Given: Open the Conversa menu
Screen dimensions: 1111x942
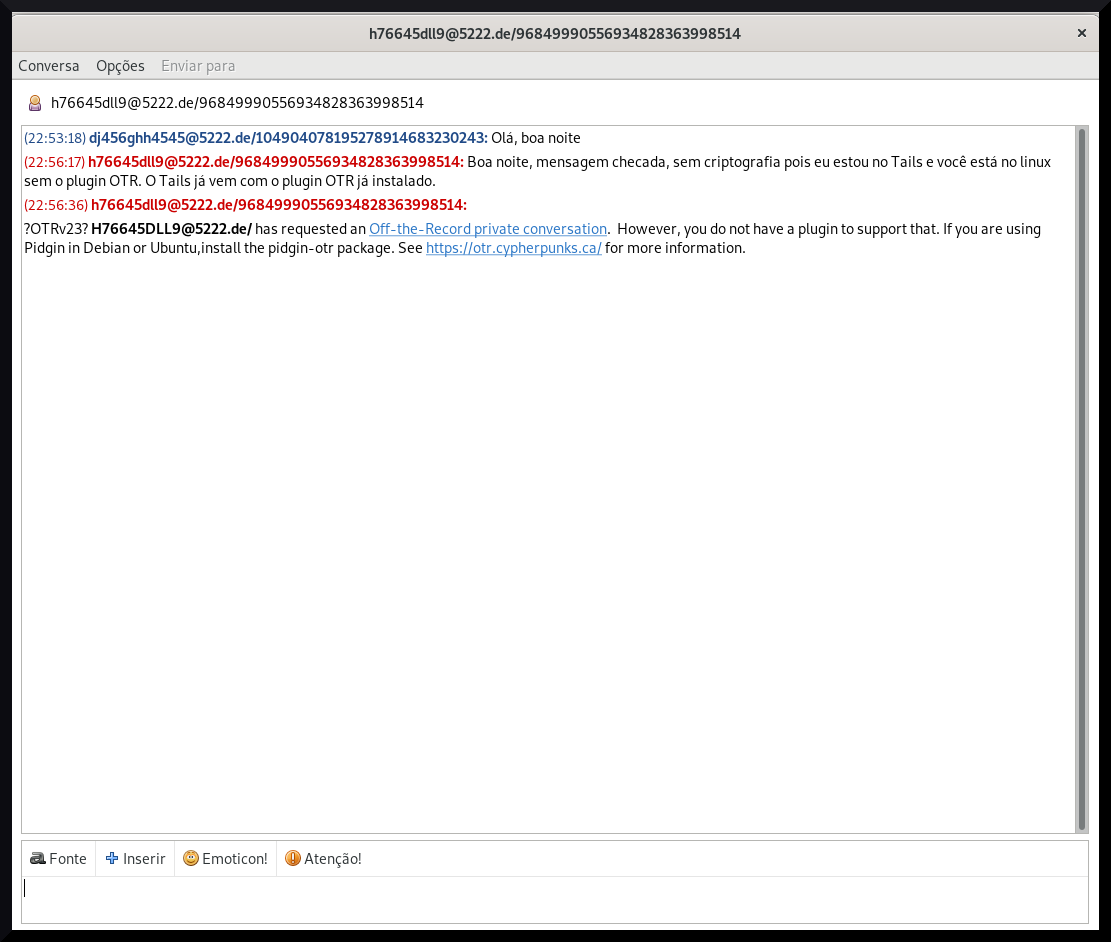Looking at the screenshot, I should point(48,66).
